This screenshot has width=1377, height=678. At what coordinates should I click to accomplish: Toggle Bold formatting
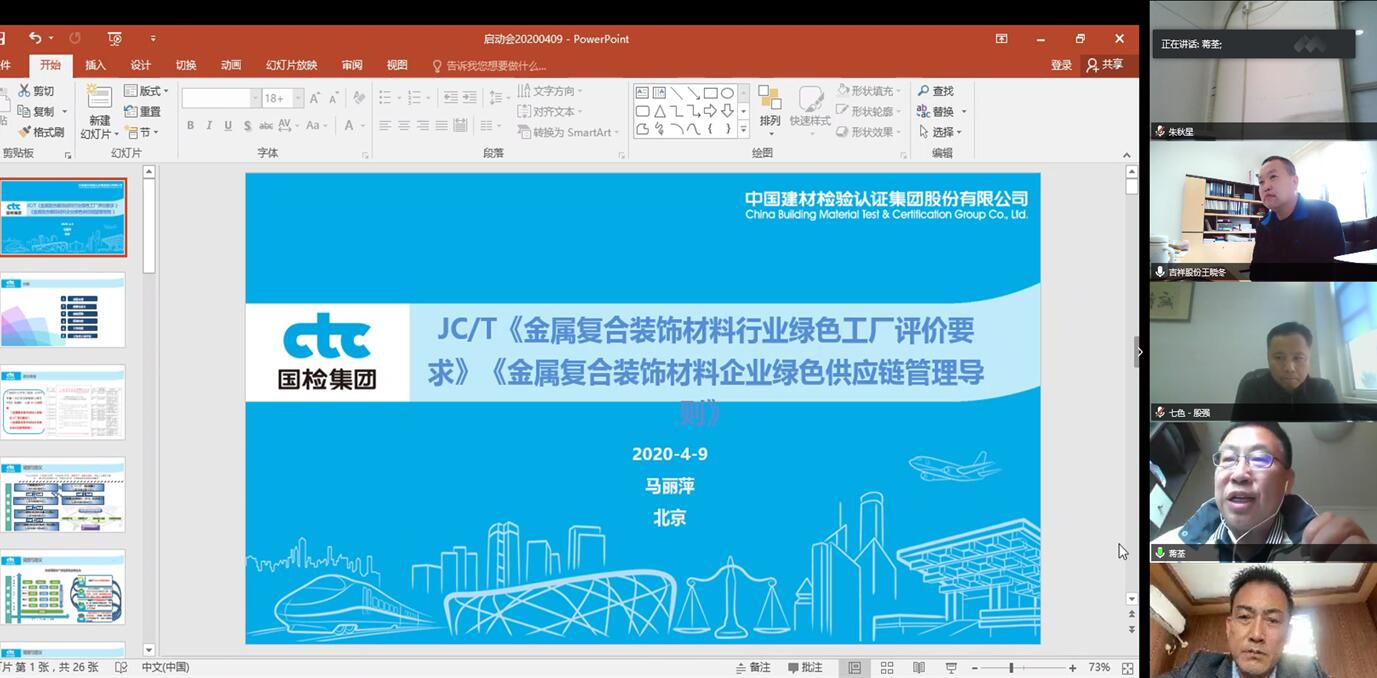(190, 126)
